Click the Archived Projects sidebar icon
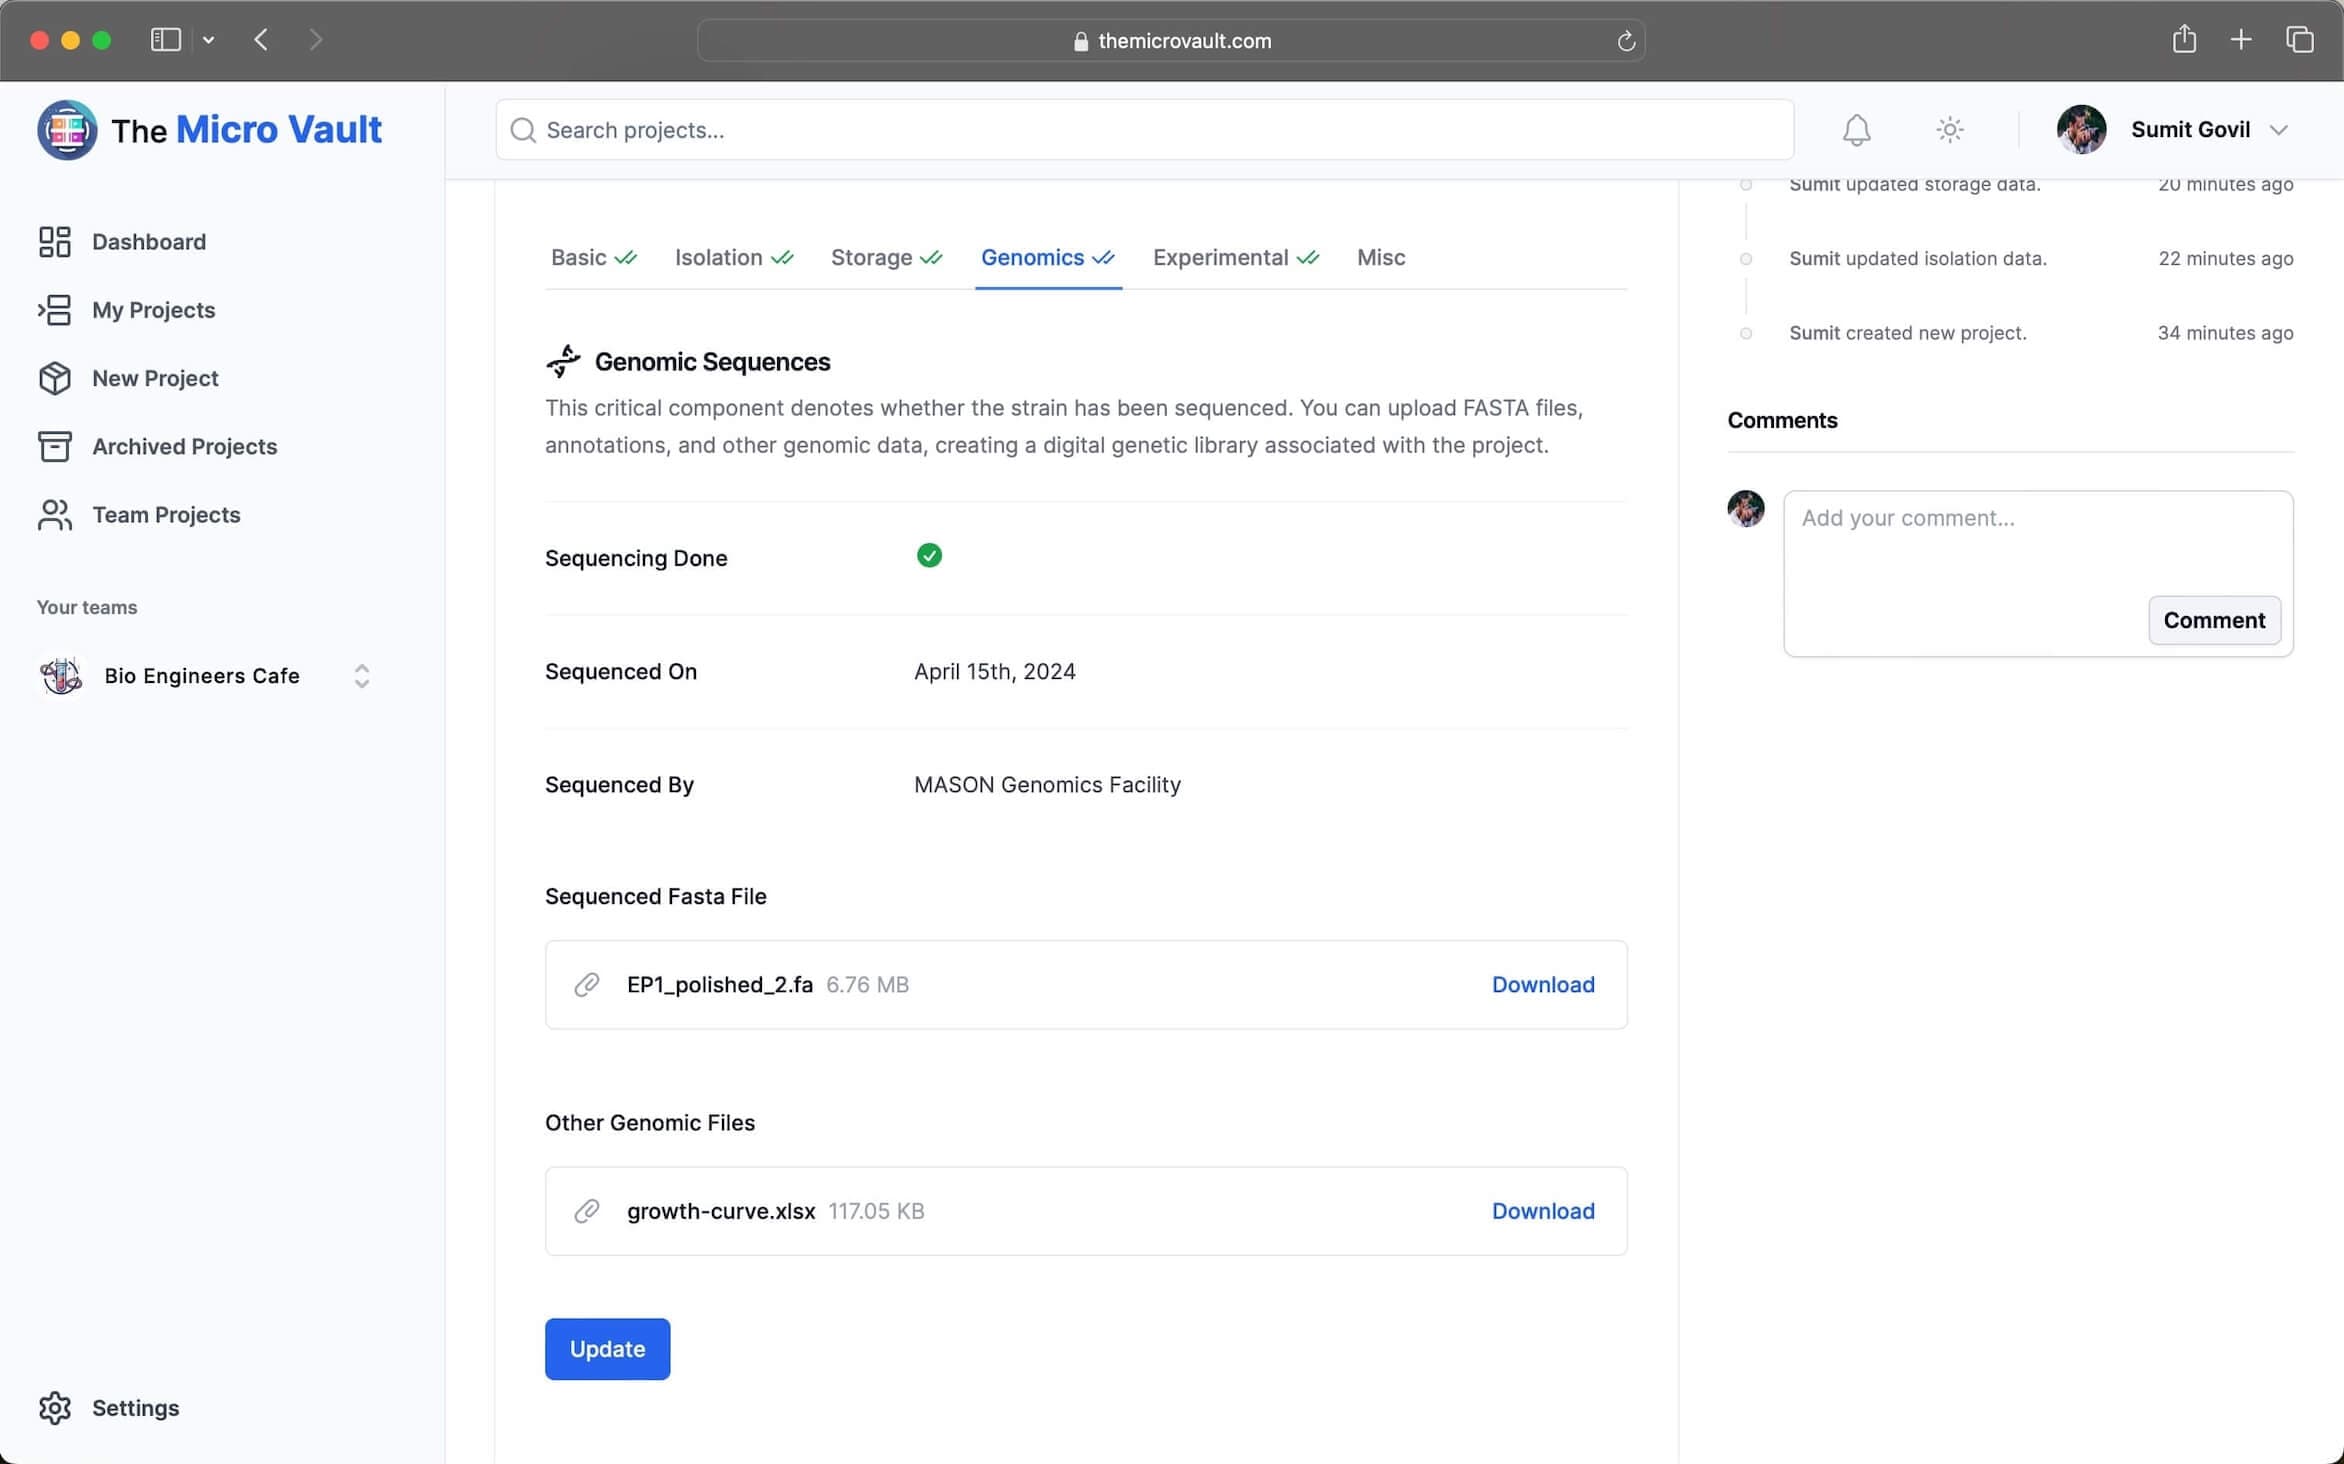This screenshot has width=2344, height=1464. (x=57, y=445)
